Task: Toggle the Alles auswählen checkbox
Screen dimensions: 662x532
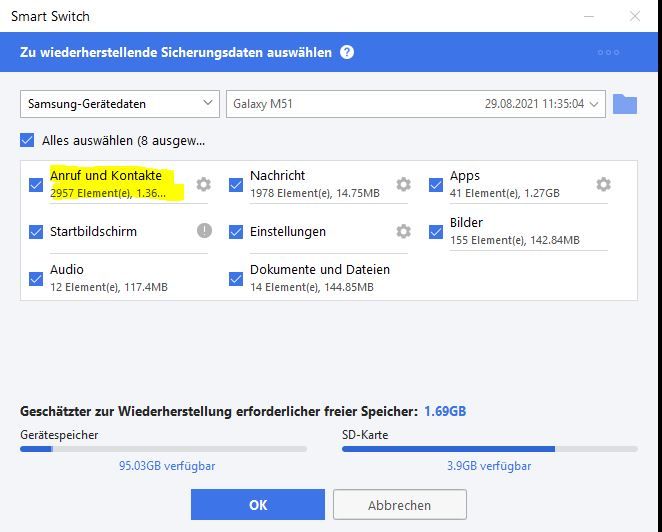Action: pyautogui.click(x=27, y=140)
